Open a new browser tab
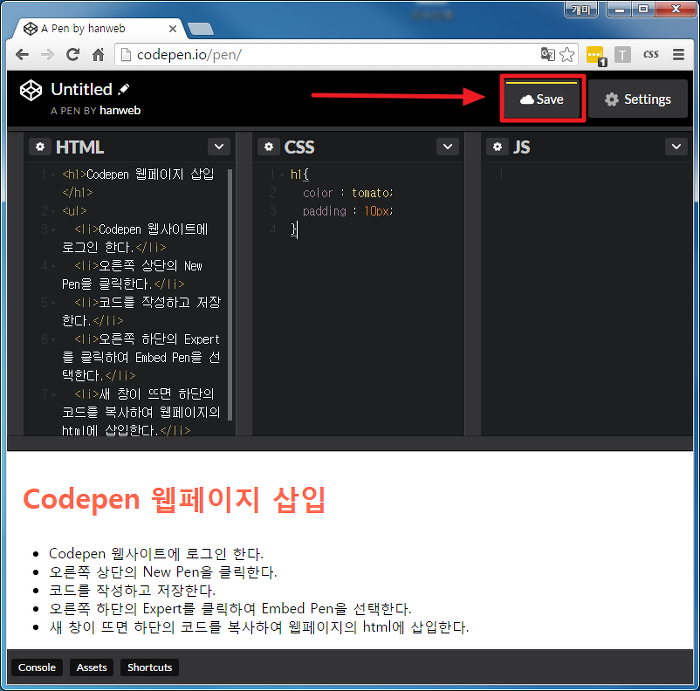This screenshot has width=700, height=691. pos(200,29)
